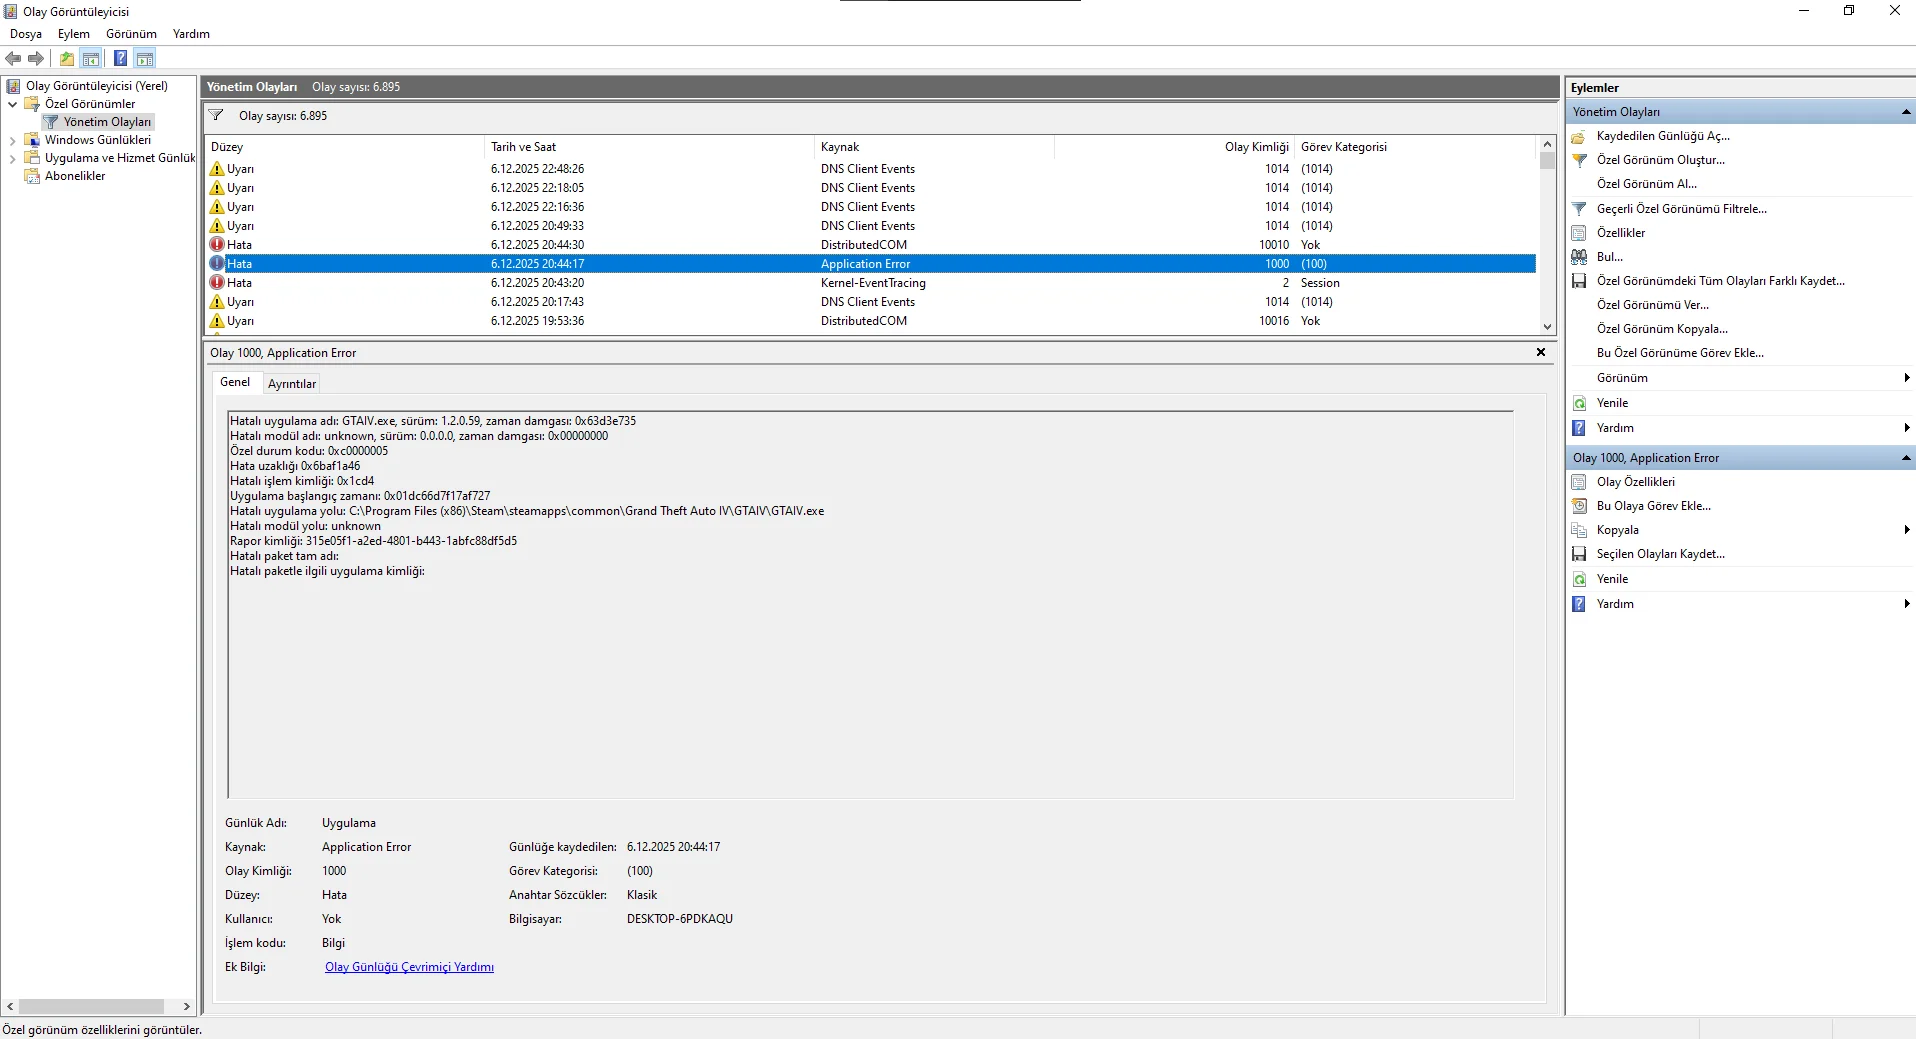Viewport: 1916px width, 1039px height.
Task: Click the console tree scrollbar right arrow
Action: pos(187,1007)
